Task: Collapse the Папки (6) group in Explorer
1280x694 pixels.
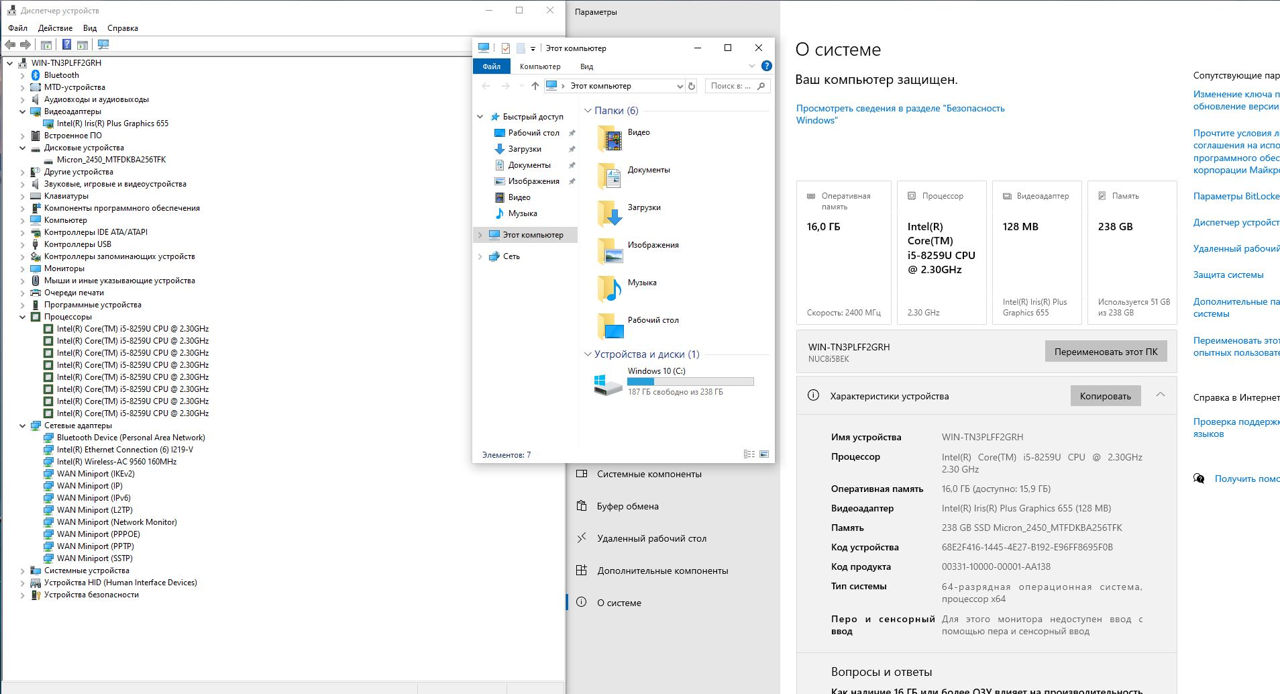Action: pyautogui.click(x=587, y=111)
